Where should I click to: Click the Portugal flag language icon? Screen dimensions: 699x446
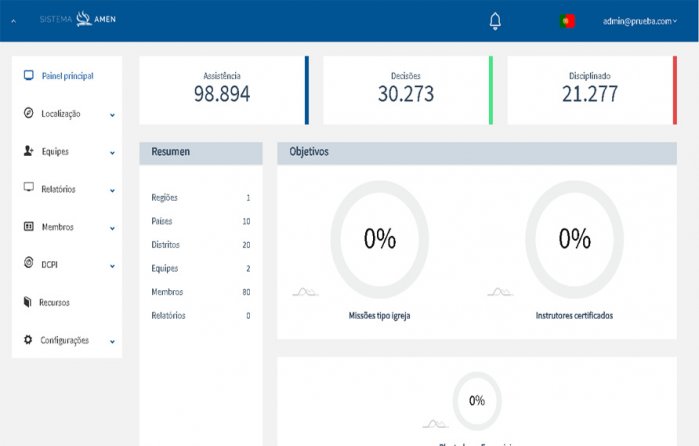click(568, 21)
